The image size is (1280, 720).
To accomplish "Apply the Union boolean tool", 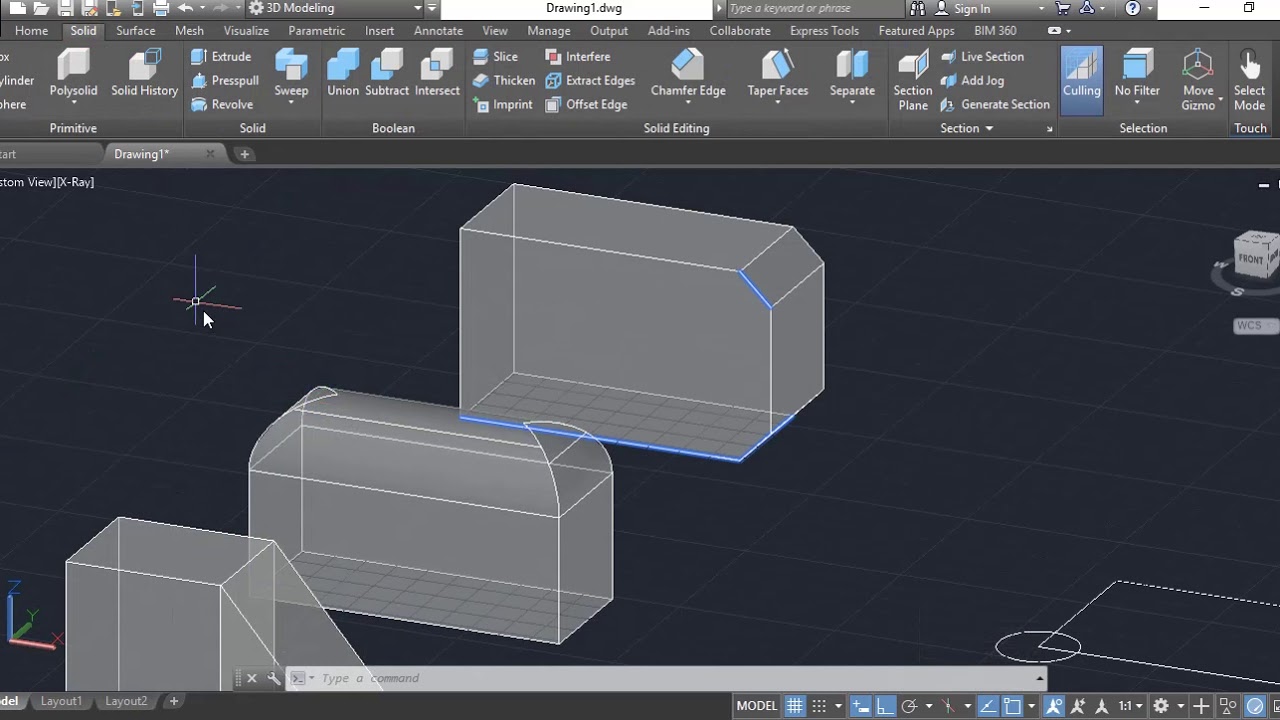I will pyautogui.click(x=343, y=74).
